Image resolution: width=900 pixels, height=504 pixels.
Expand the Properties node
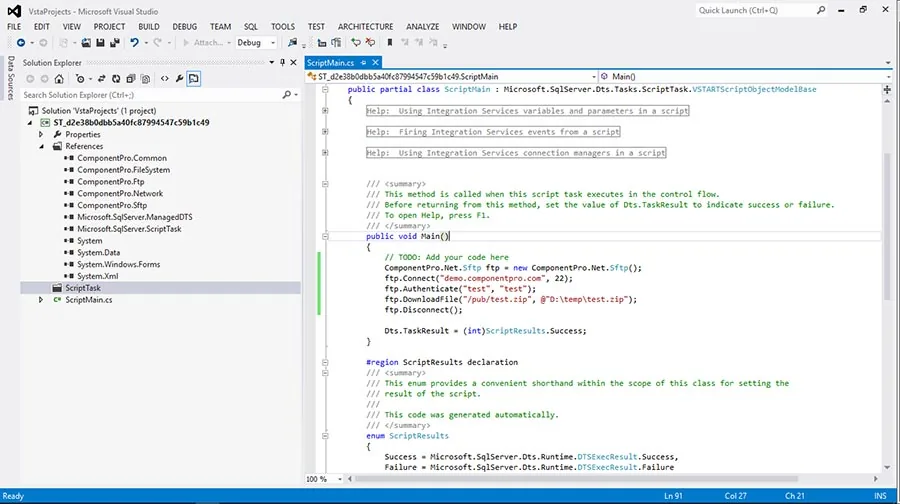tap(41, 134)
